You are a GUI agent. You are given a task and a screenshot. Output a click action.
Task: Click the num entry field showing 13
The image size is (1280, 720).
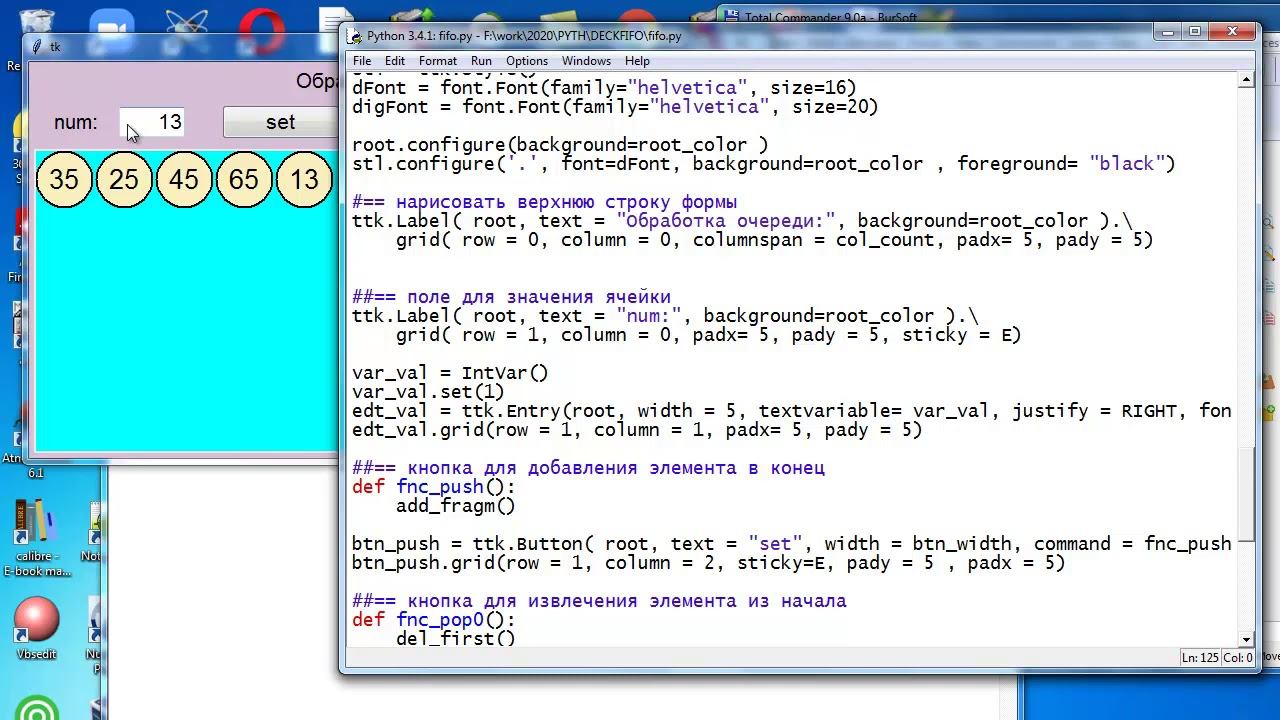(151, 122)
